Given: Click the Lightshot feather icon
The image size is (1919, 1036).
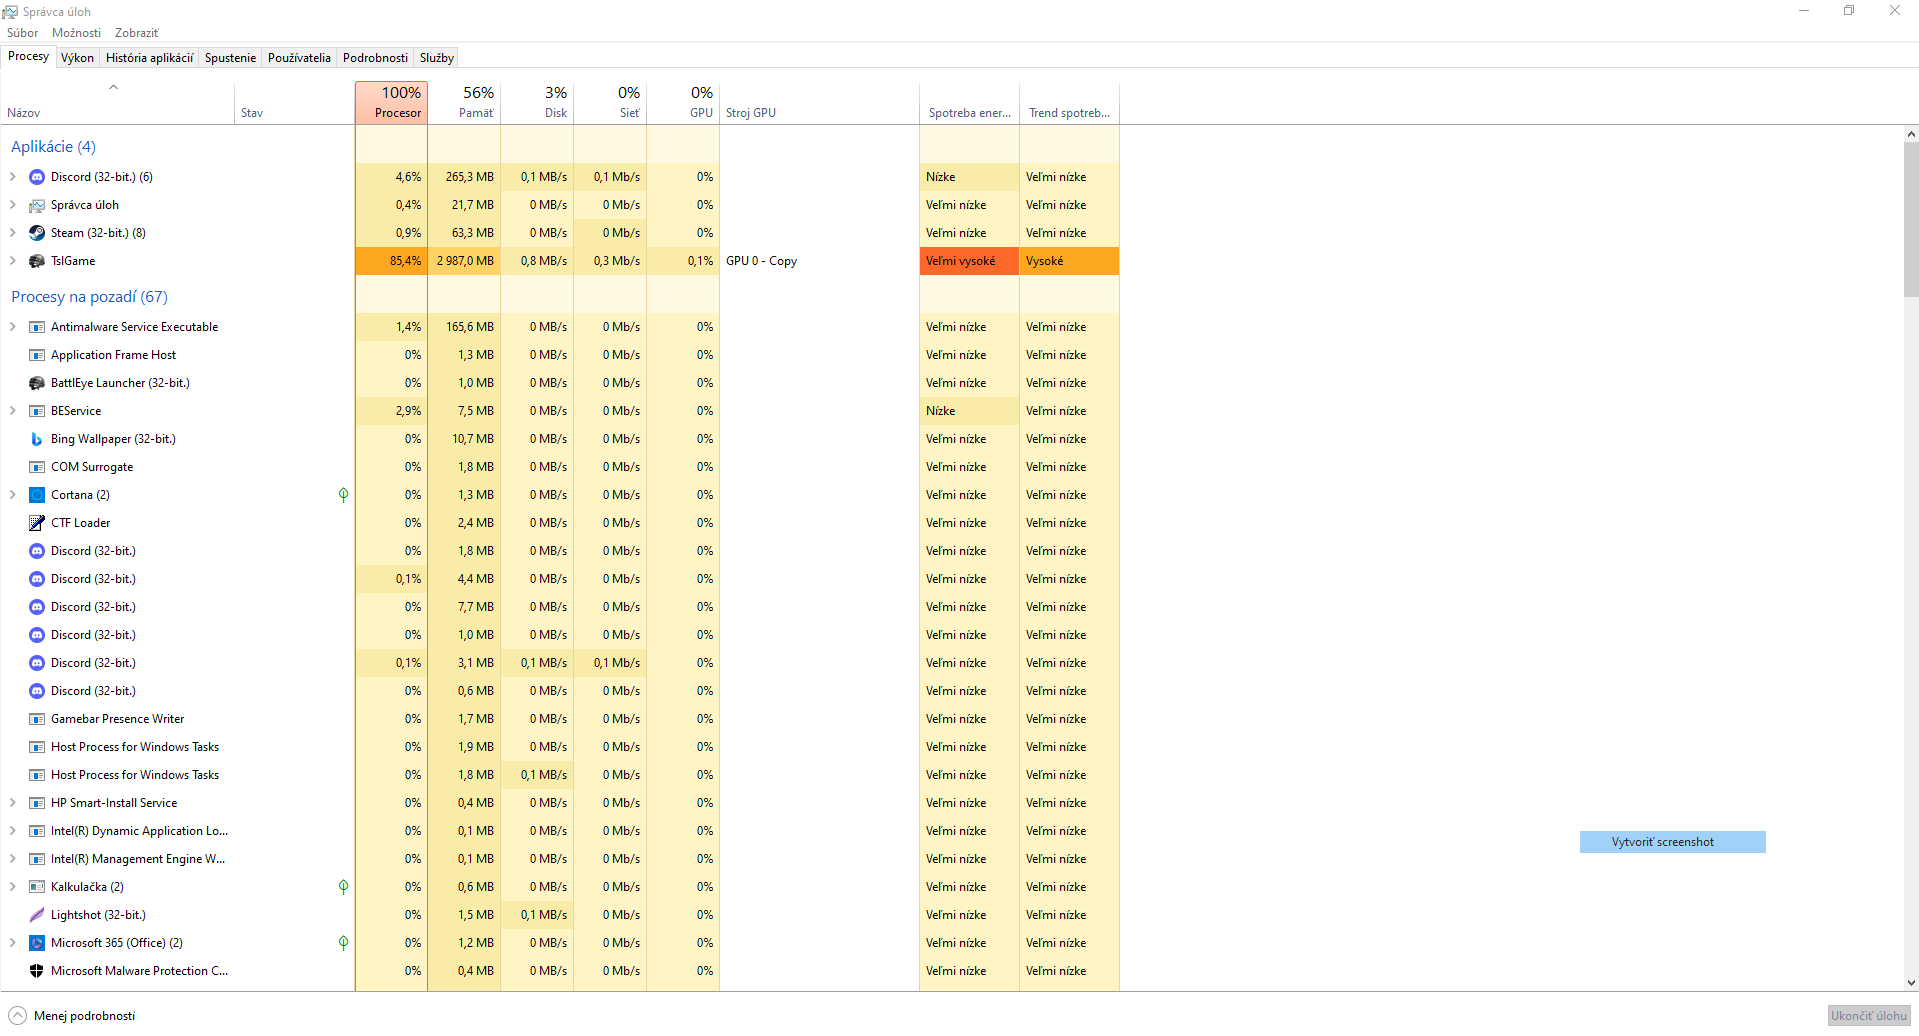Looking at the screenshot, I should [37, 915].
